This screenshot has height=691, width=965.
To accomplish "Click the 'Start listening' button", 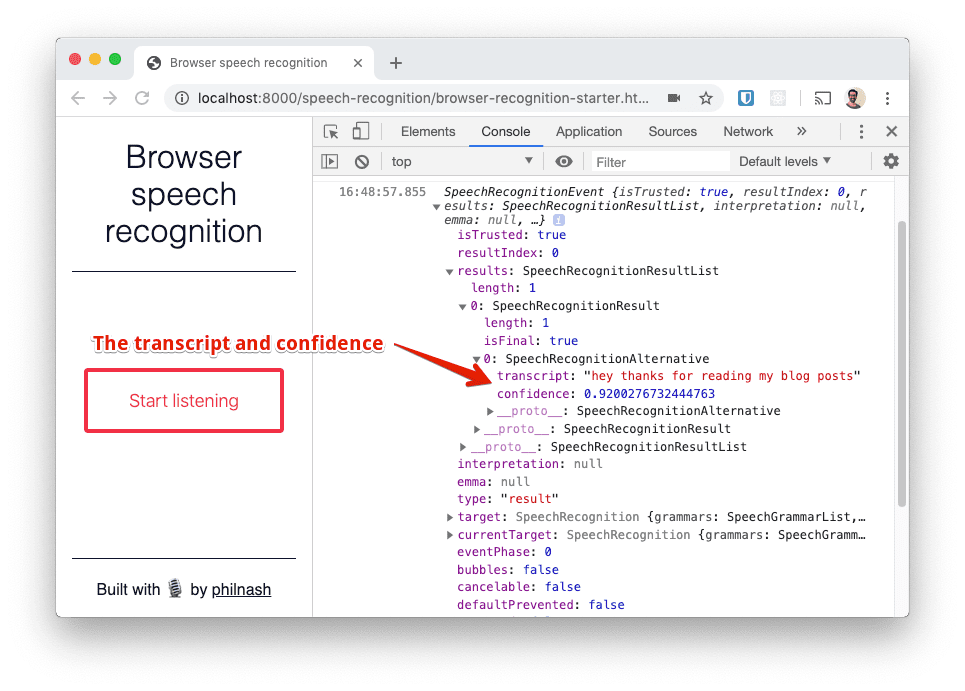I will (x=183, y=400).
